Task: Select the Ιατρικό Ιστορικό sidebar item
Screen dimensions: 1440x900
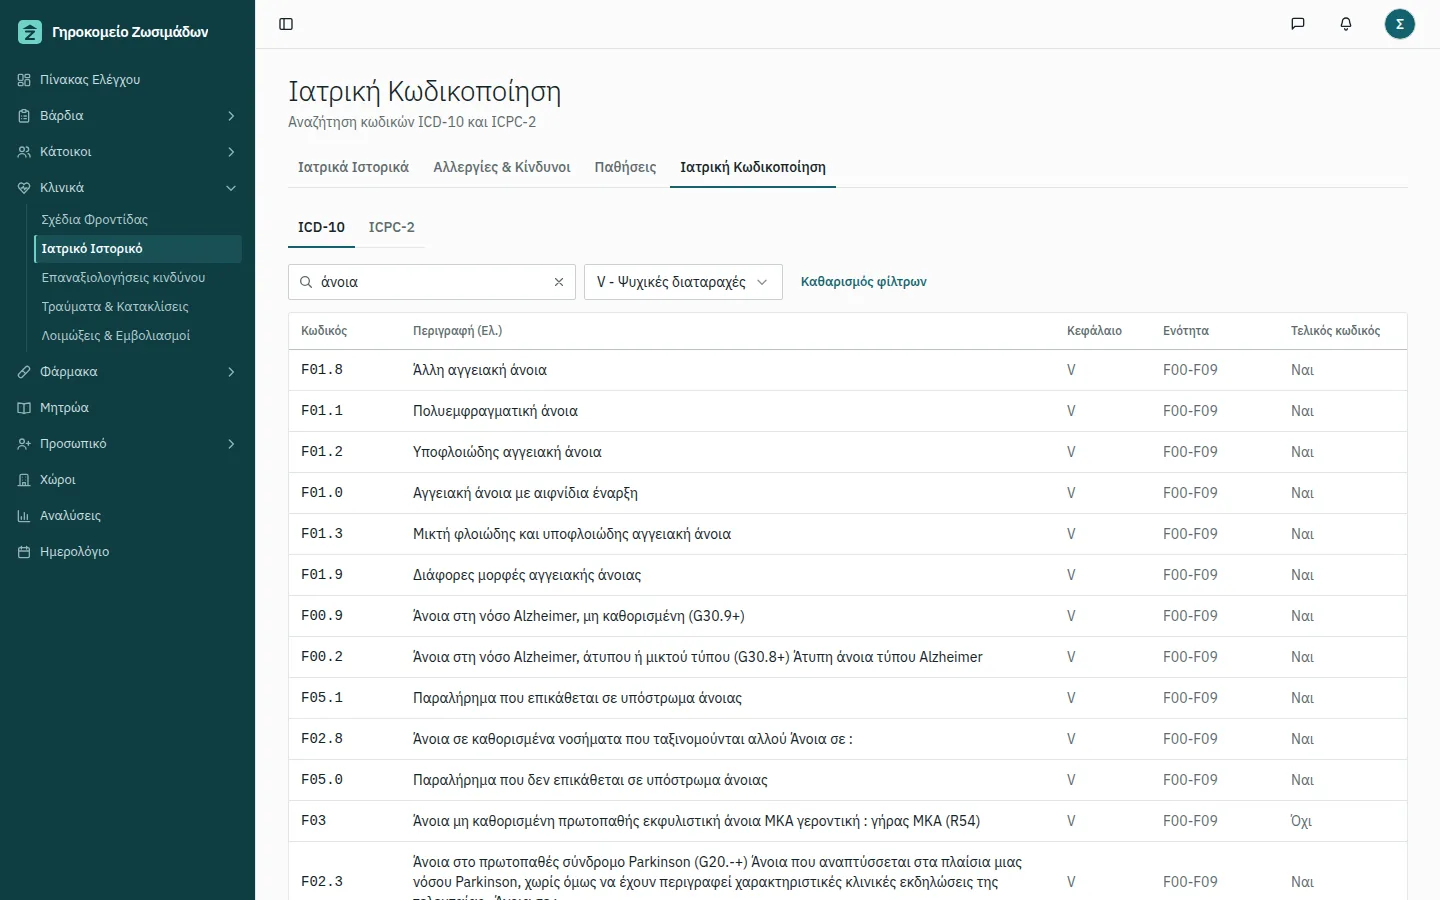Action: (x=137, y=249)
